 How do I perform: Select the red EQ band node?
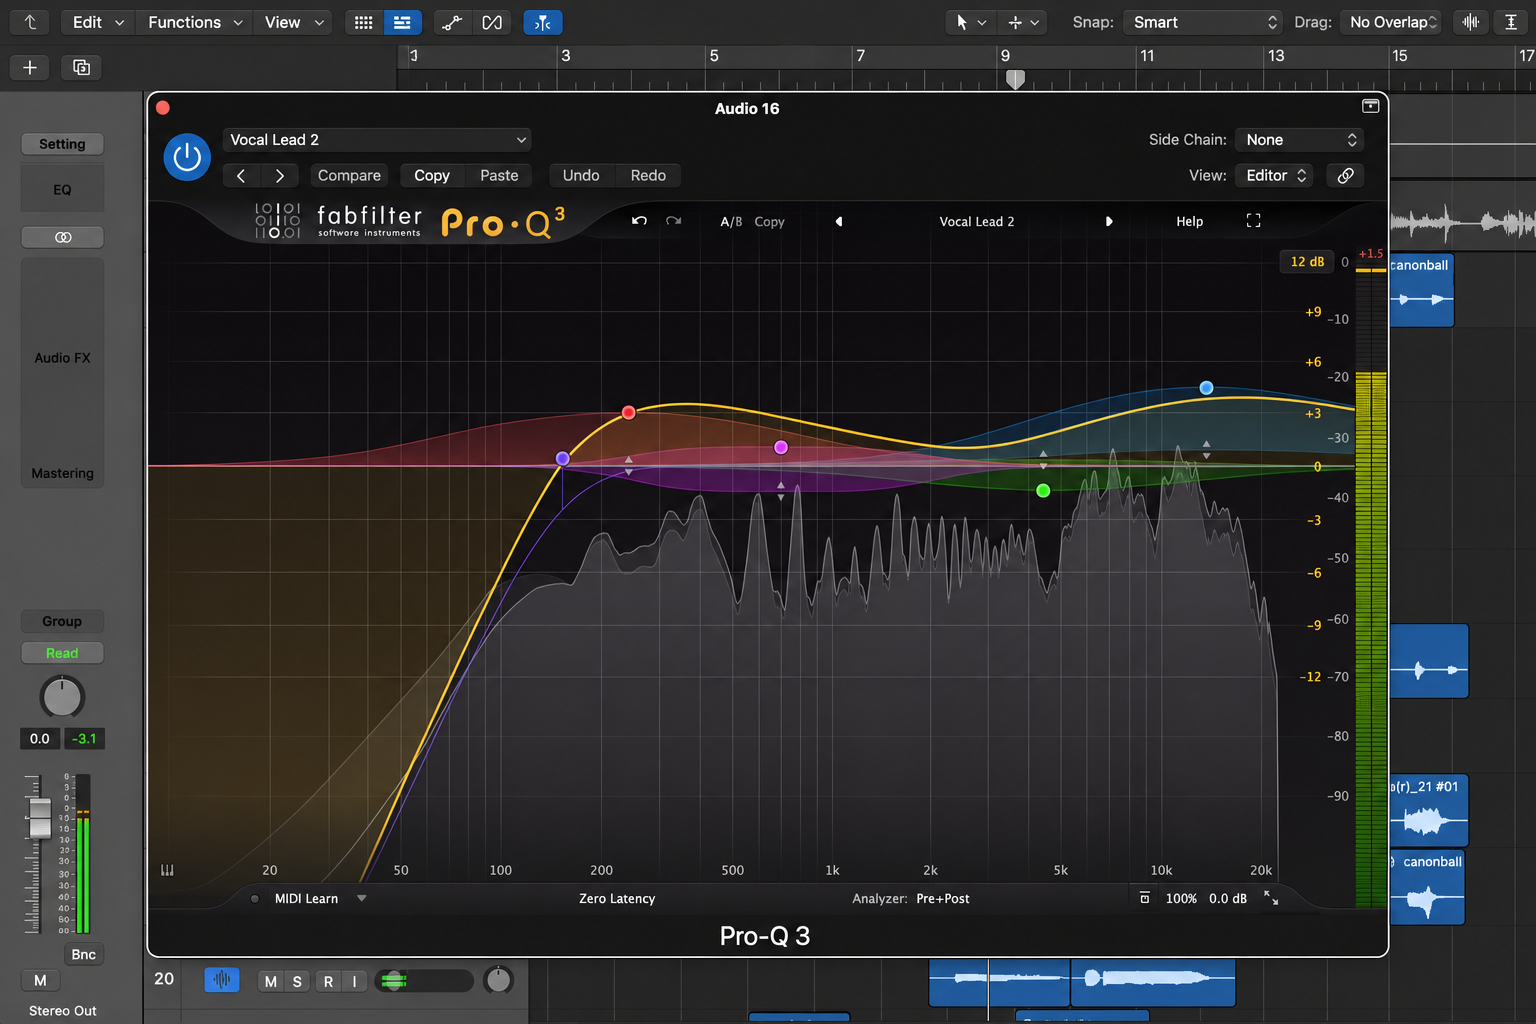(628, 412)
